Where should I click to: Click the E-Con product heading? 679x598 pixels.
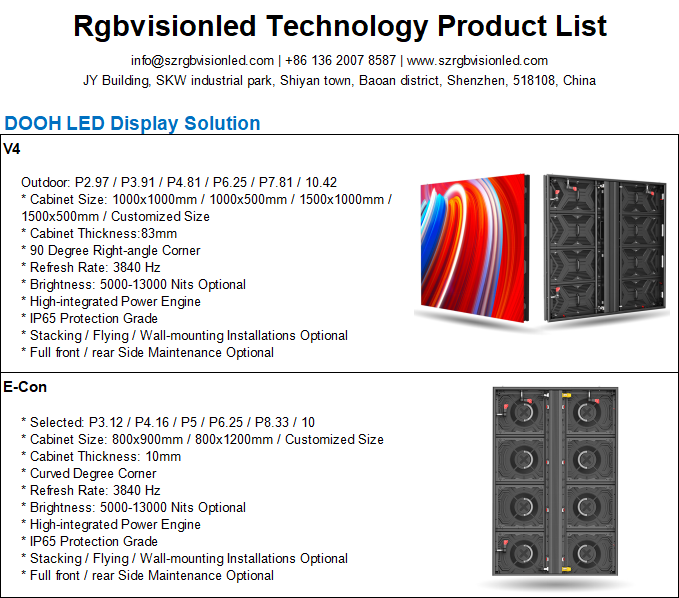(25, 387)
